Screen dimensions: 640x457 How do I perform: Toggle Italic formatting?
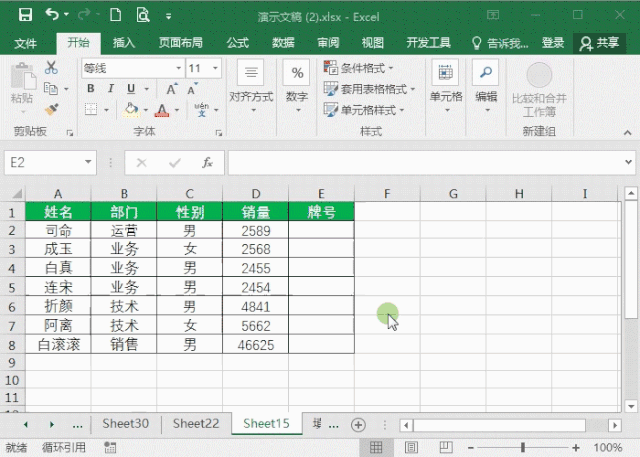(109, 89)
